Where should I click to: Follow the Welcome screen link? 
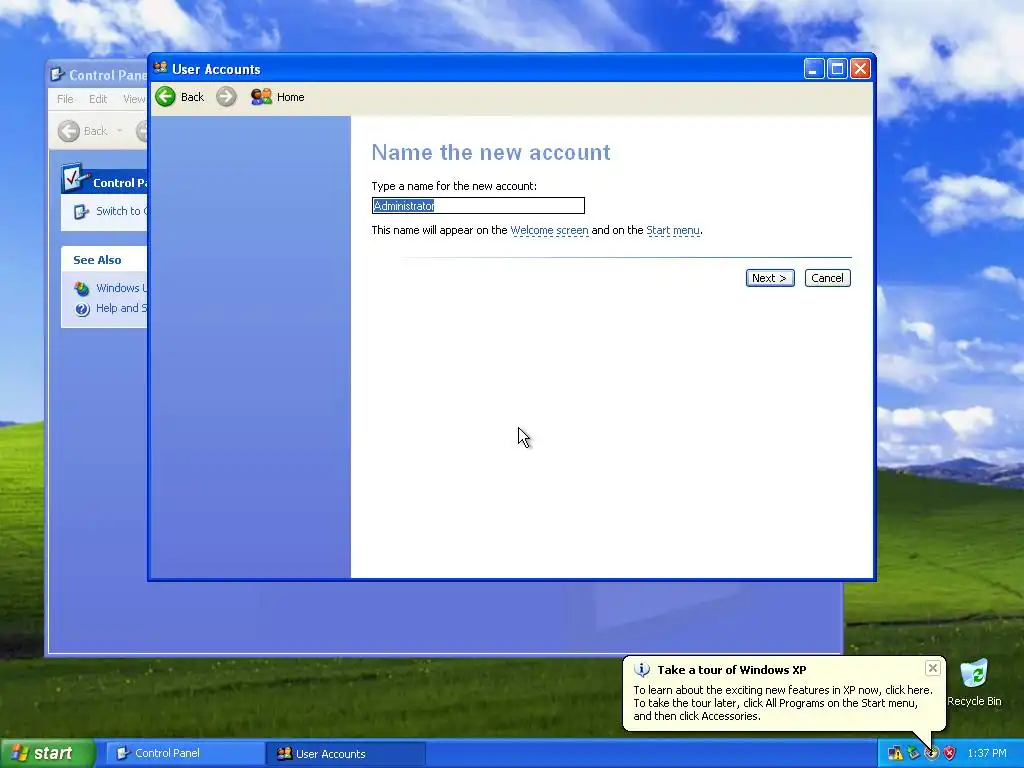549,230
